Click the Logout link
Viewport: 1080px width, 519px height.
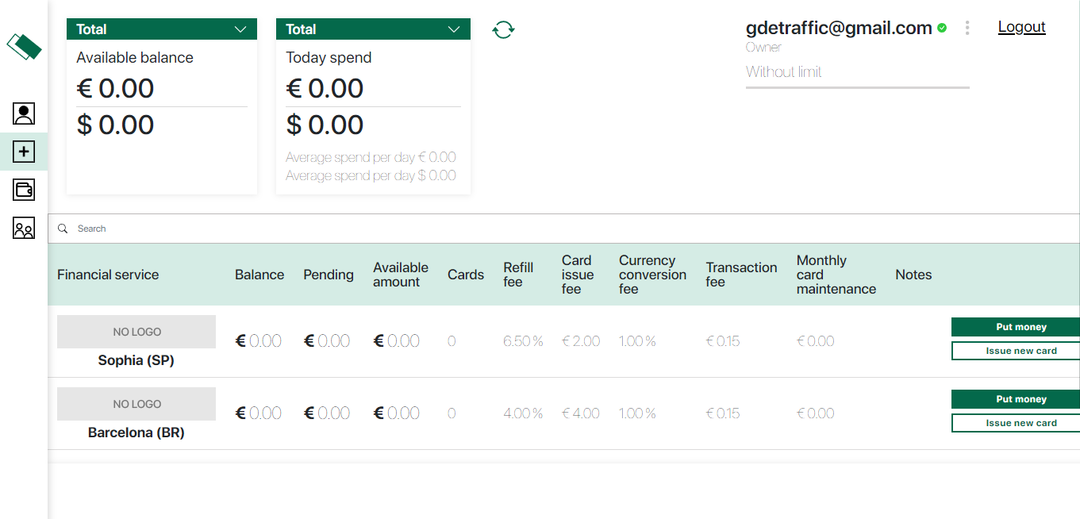coord(1021,27)
